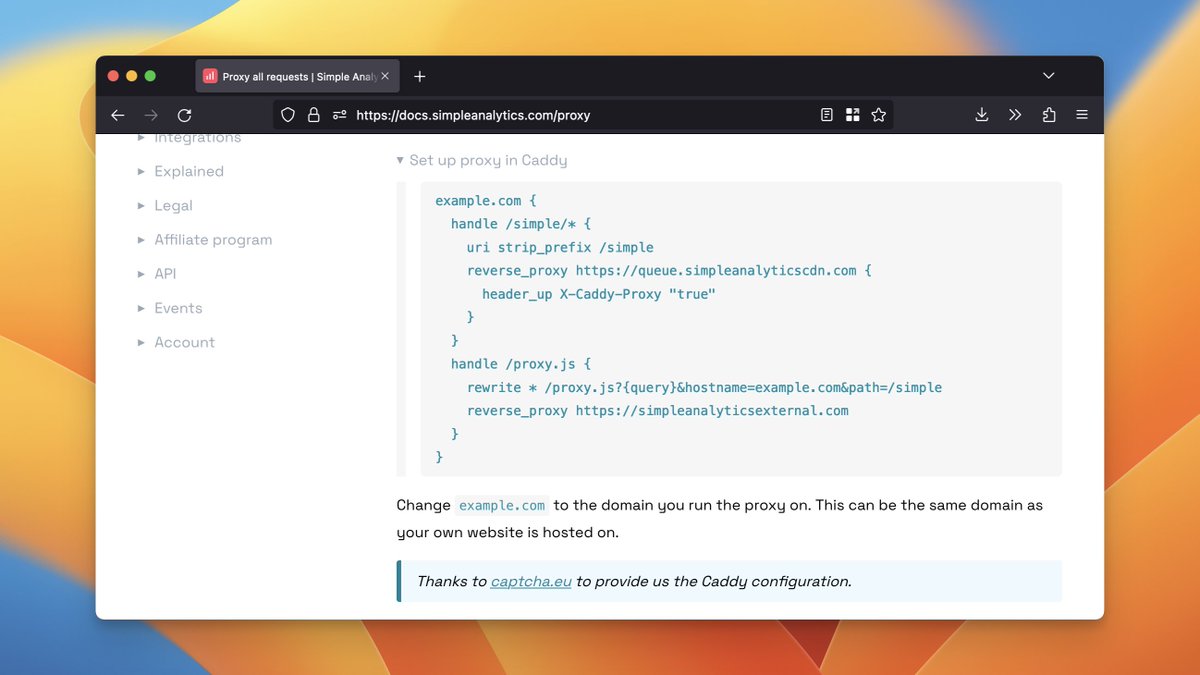The image size is (1200, 675).
Task: Expand the Explained sidebar section
Action: pyautogui.click(x=181, y=171)
